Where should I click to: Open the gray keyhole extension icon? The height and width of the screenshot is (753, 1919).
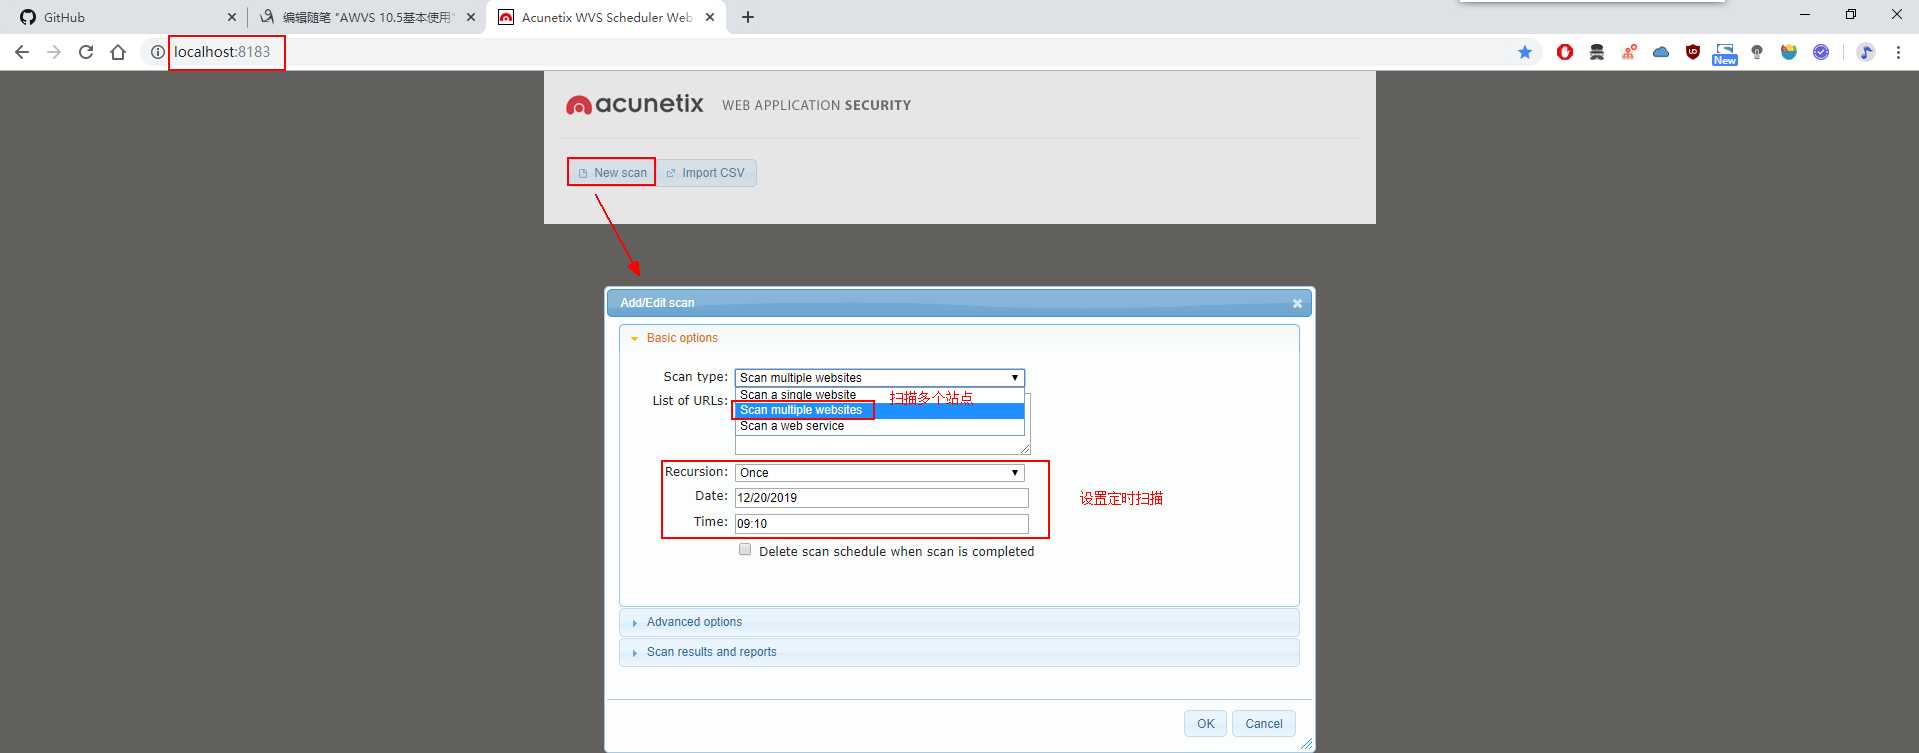[x=1757, y=52]
